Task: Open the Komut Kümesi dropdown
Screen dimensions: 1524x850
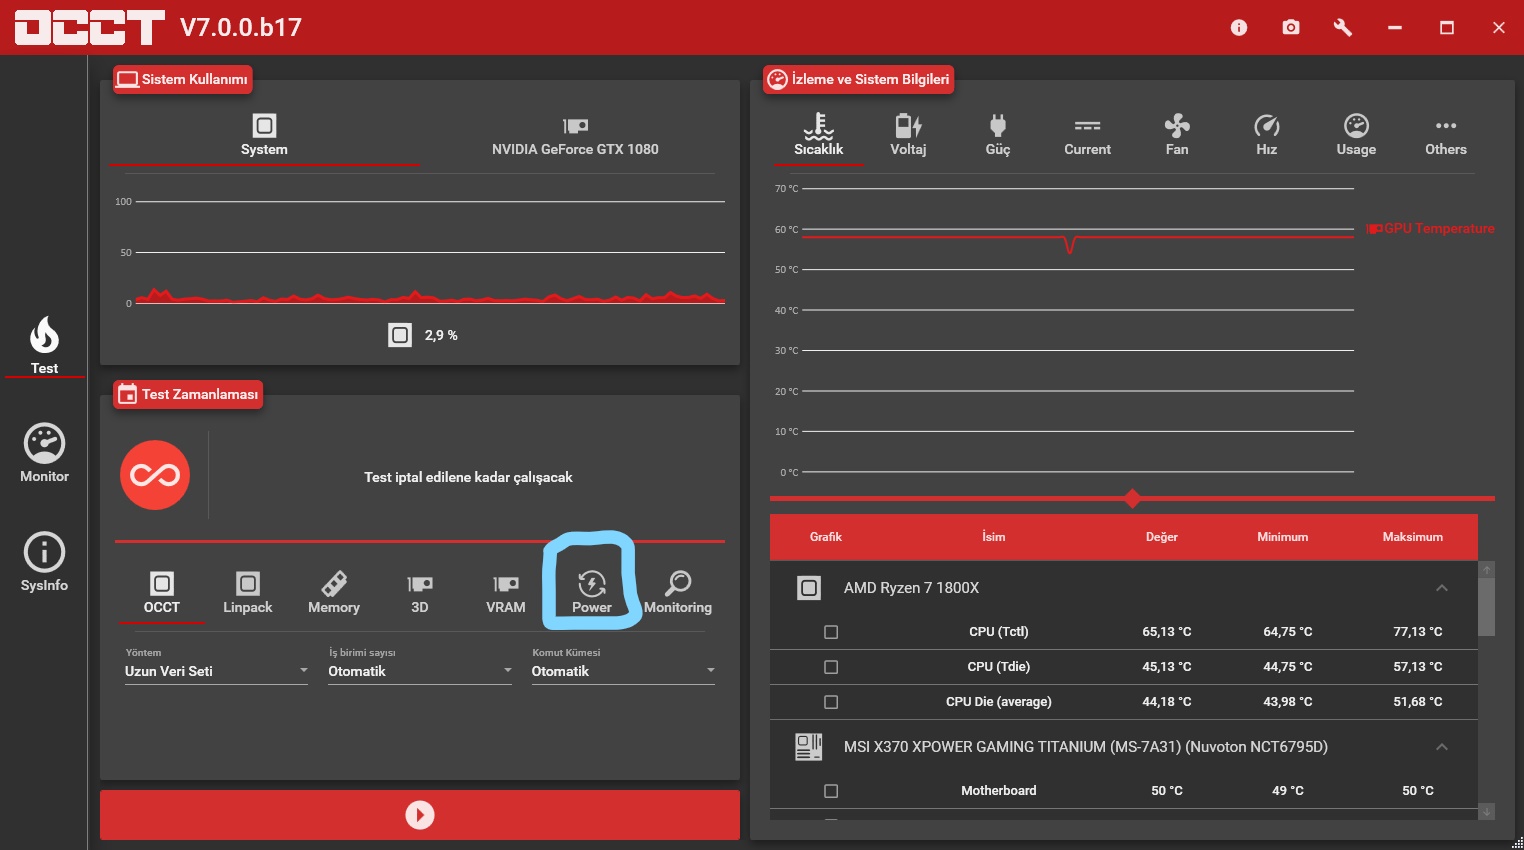Action: (x=623, y=671)
